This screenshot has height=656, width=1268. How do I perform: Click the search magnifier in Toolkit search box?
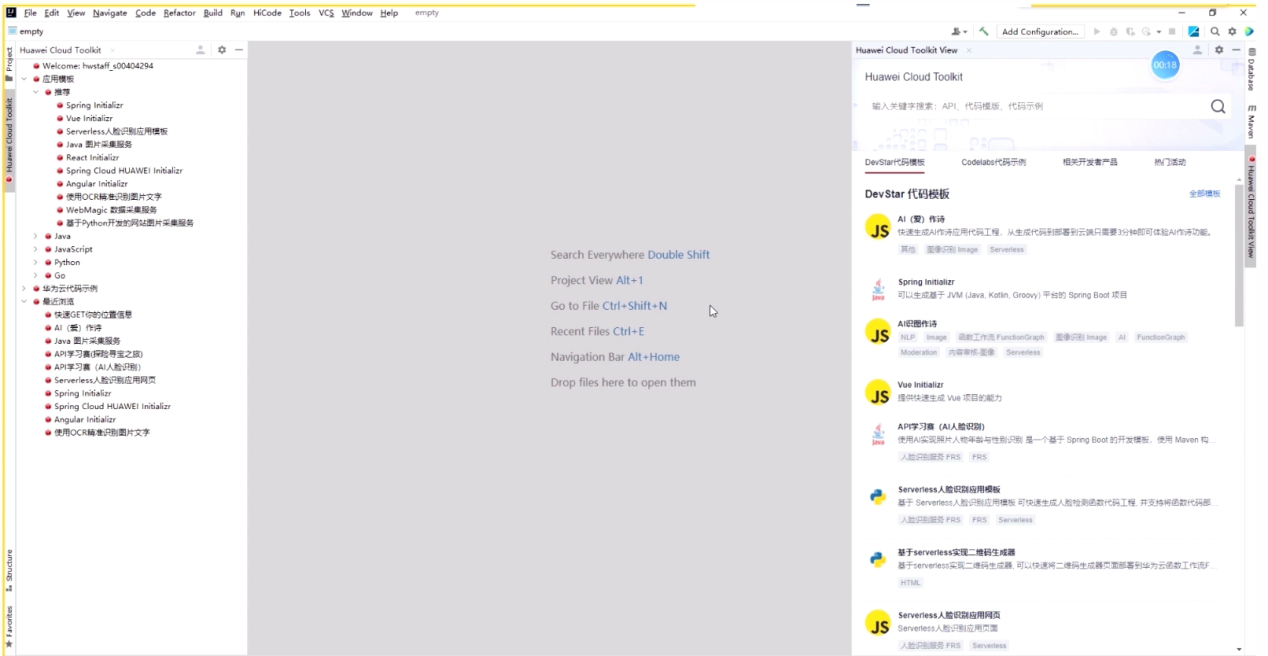click(x=1218, y=106)
